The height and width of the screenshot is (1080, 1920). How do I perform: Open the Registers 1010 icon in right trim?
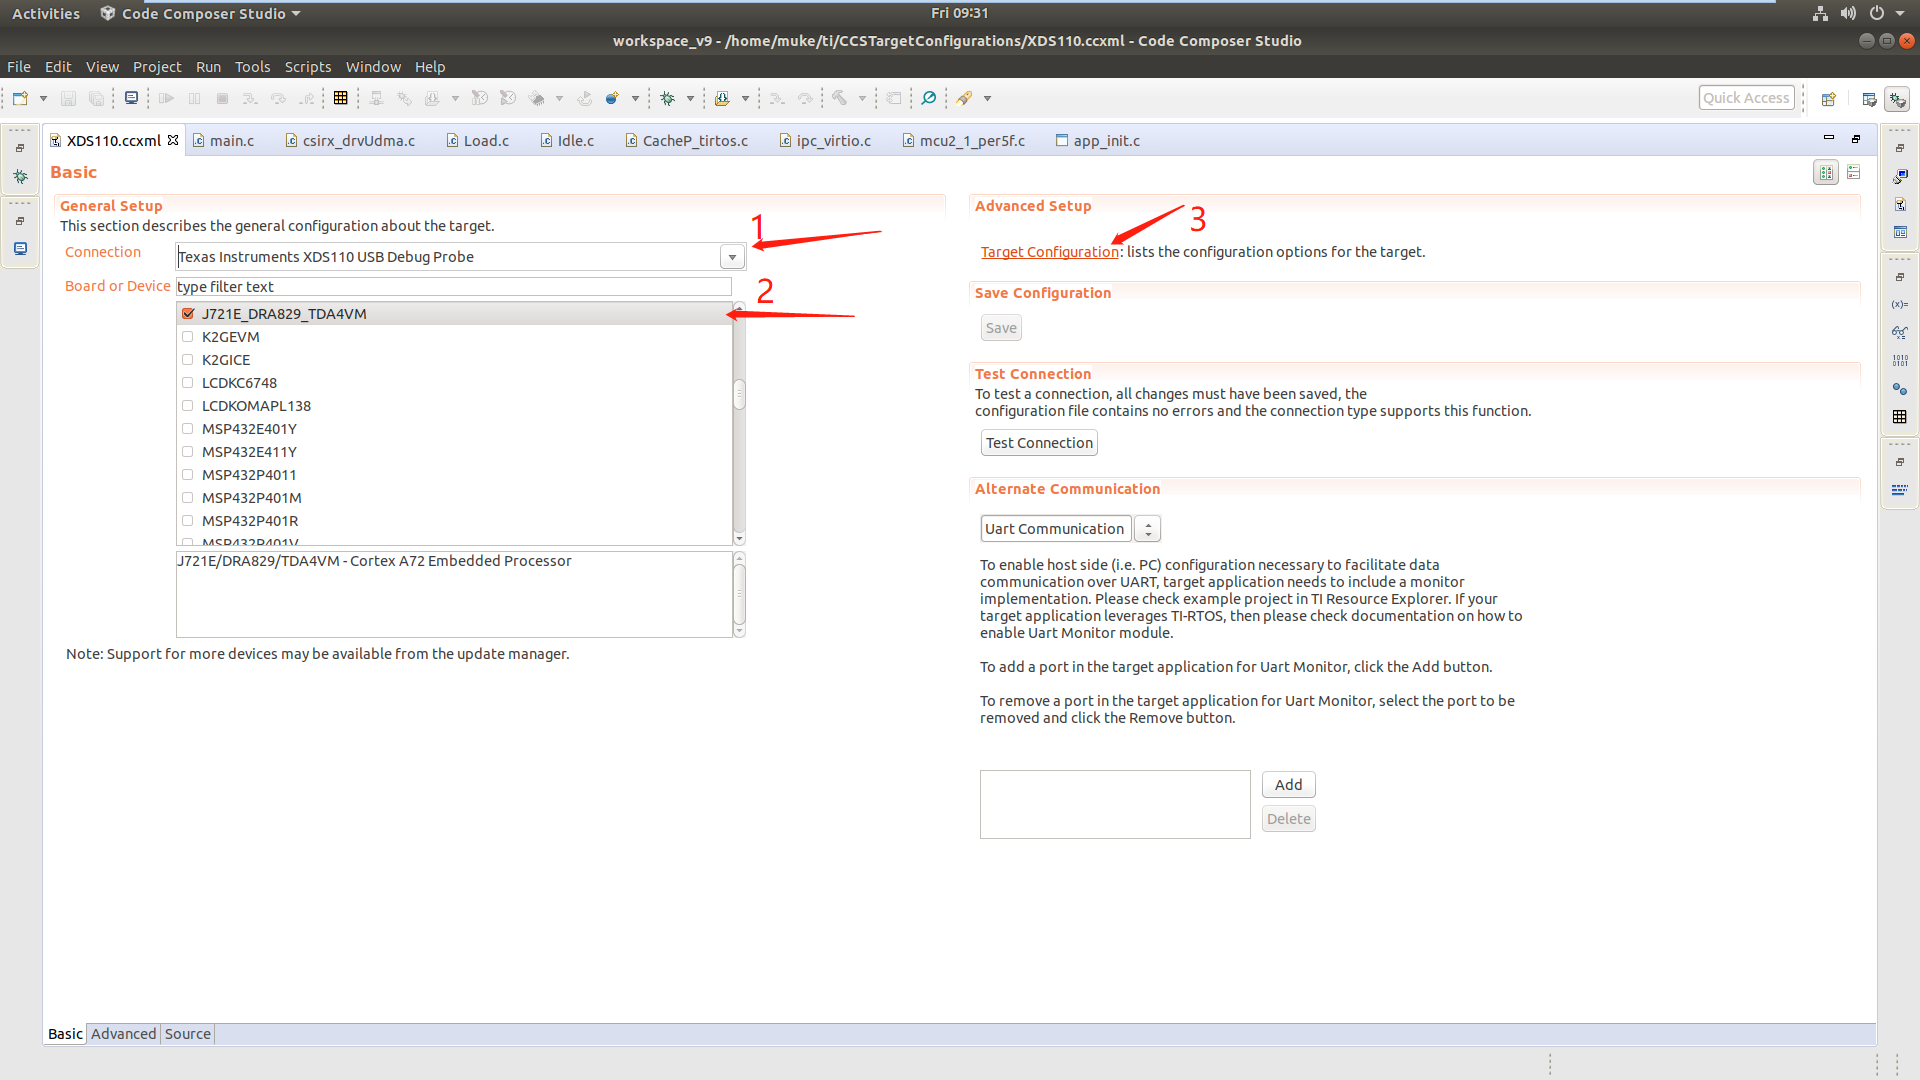1900,360
